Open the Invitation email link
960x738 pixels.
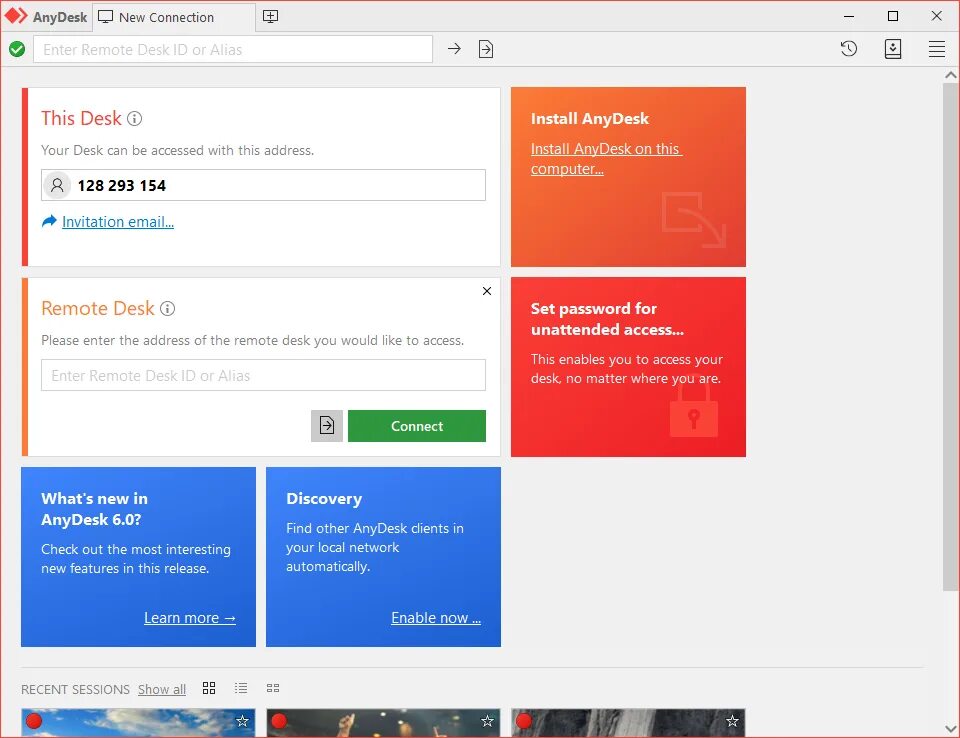(118, 222)
